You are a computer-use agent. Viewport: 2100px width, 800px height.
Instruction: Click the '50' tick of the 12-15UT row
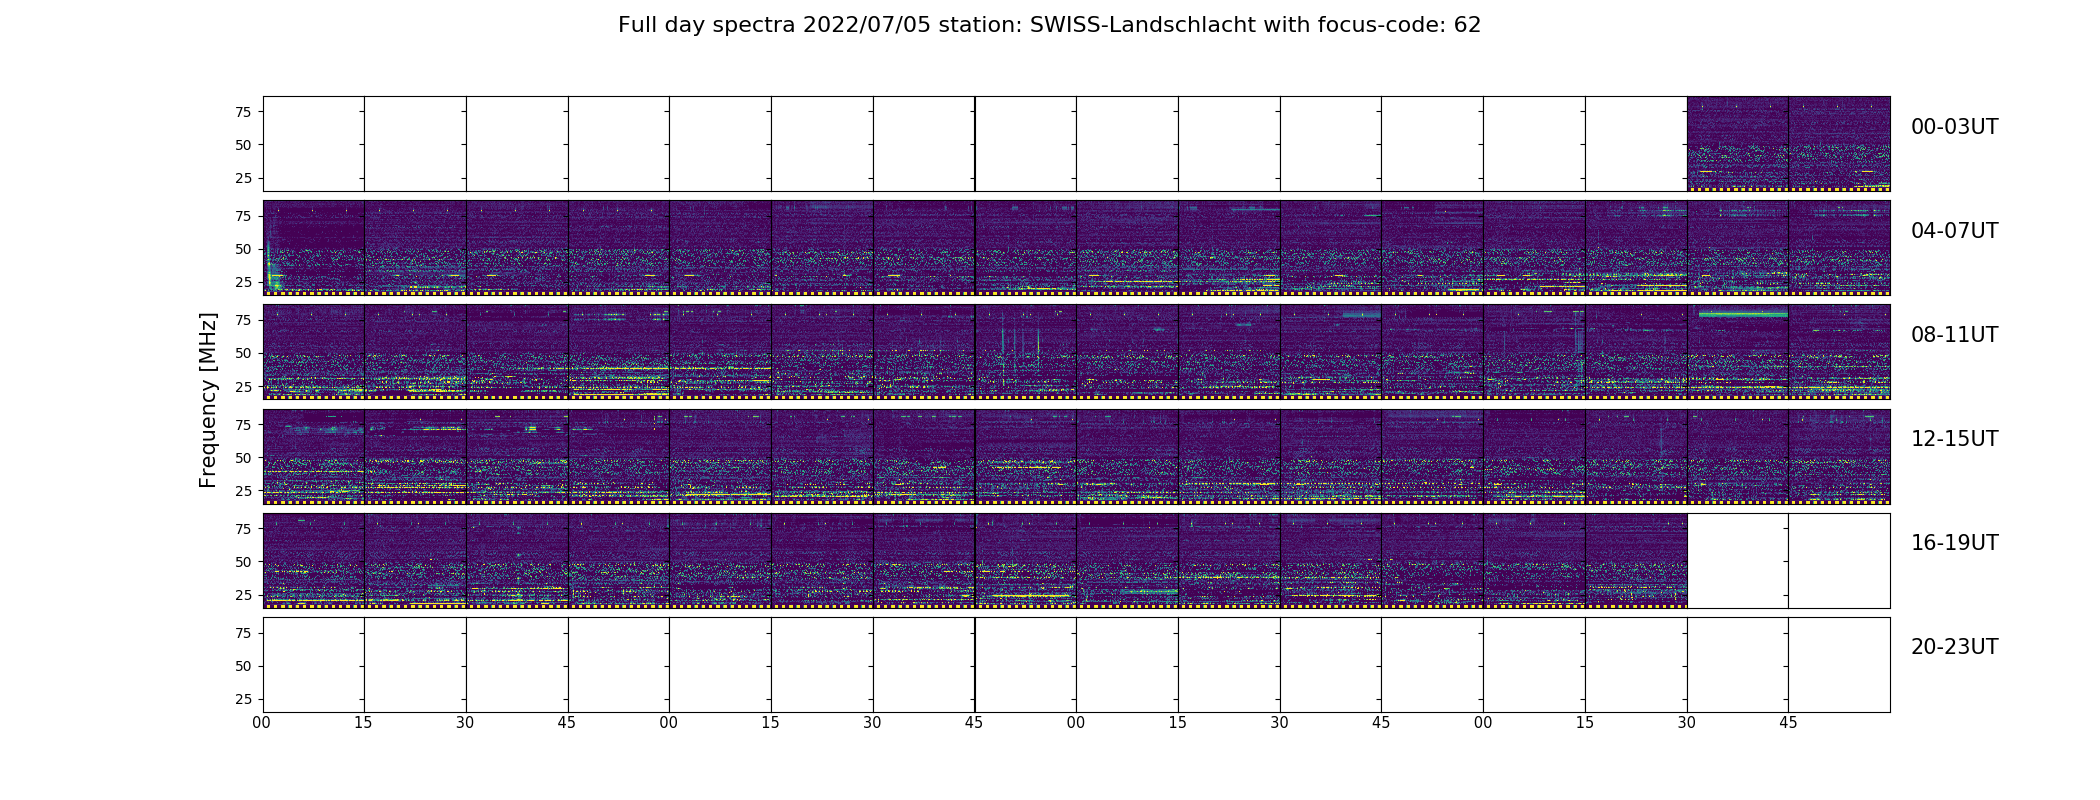242,458
